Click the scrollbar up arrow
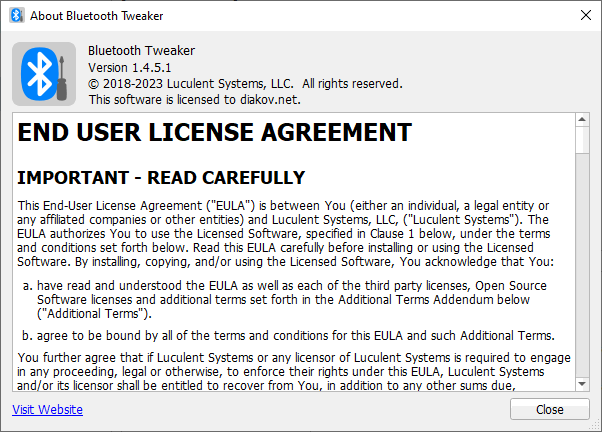602x432 pixels. (580, 120)
